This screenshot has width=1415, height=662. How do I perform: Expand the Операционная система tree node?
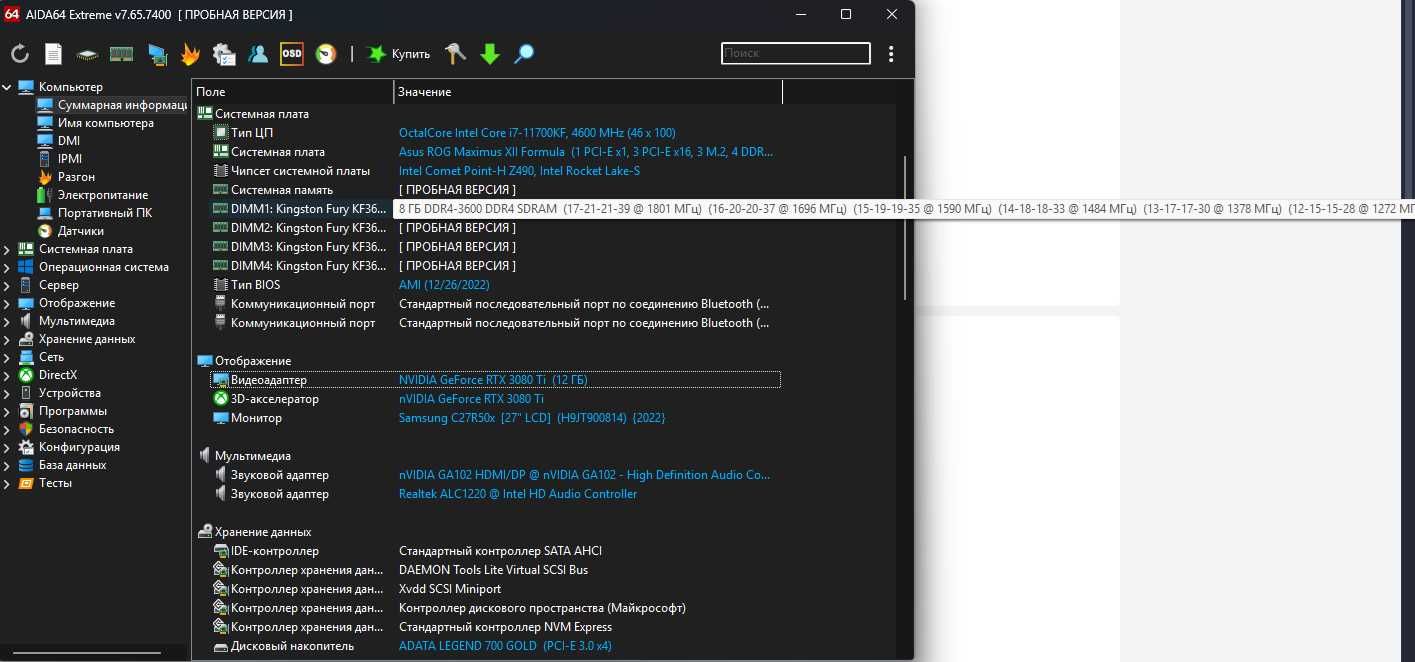point(7,267)
